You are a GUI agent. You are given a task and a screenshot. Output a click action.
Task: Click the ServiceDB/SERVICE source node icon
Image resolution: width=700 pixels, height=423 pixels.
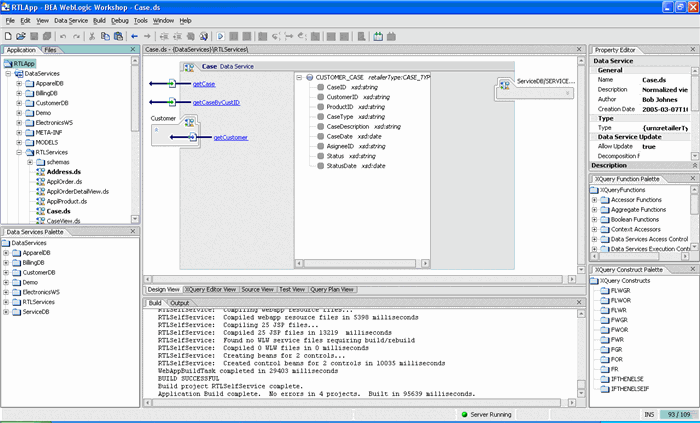tap(505, 84)
